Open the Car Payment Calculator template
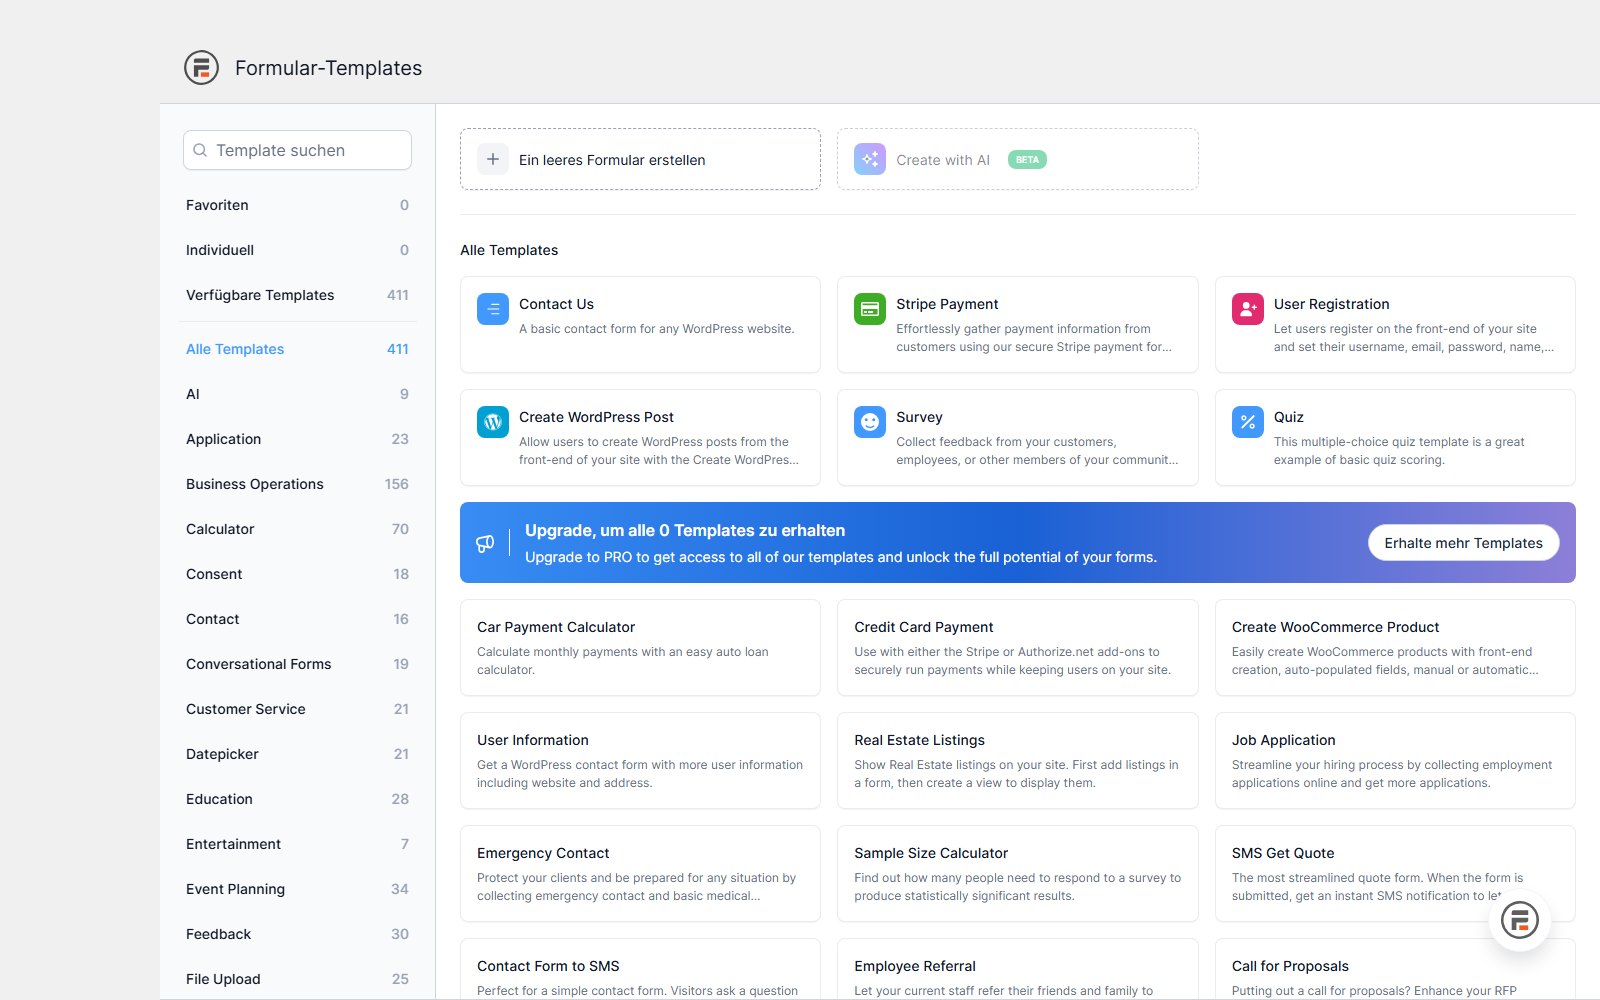The width and height of the screenshot is (1600, 1000). (x=640, y=648)
